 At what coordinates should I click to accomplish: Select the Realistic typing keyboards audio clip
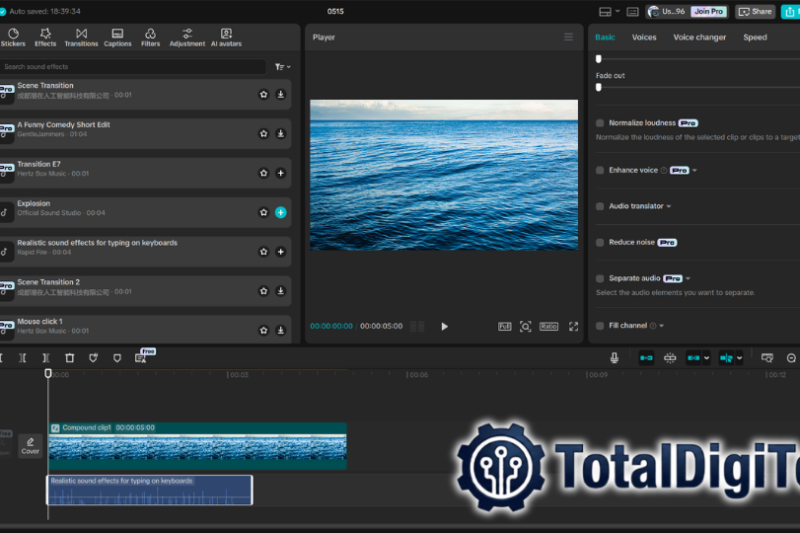[x=149, y=490]
